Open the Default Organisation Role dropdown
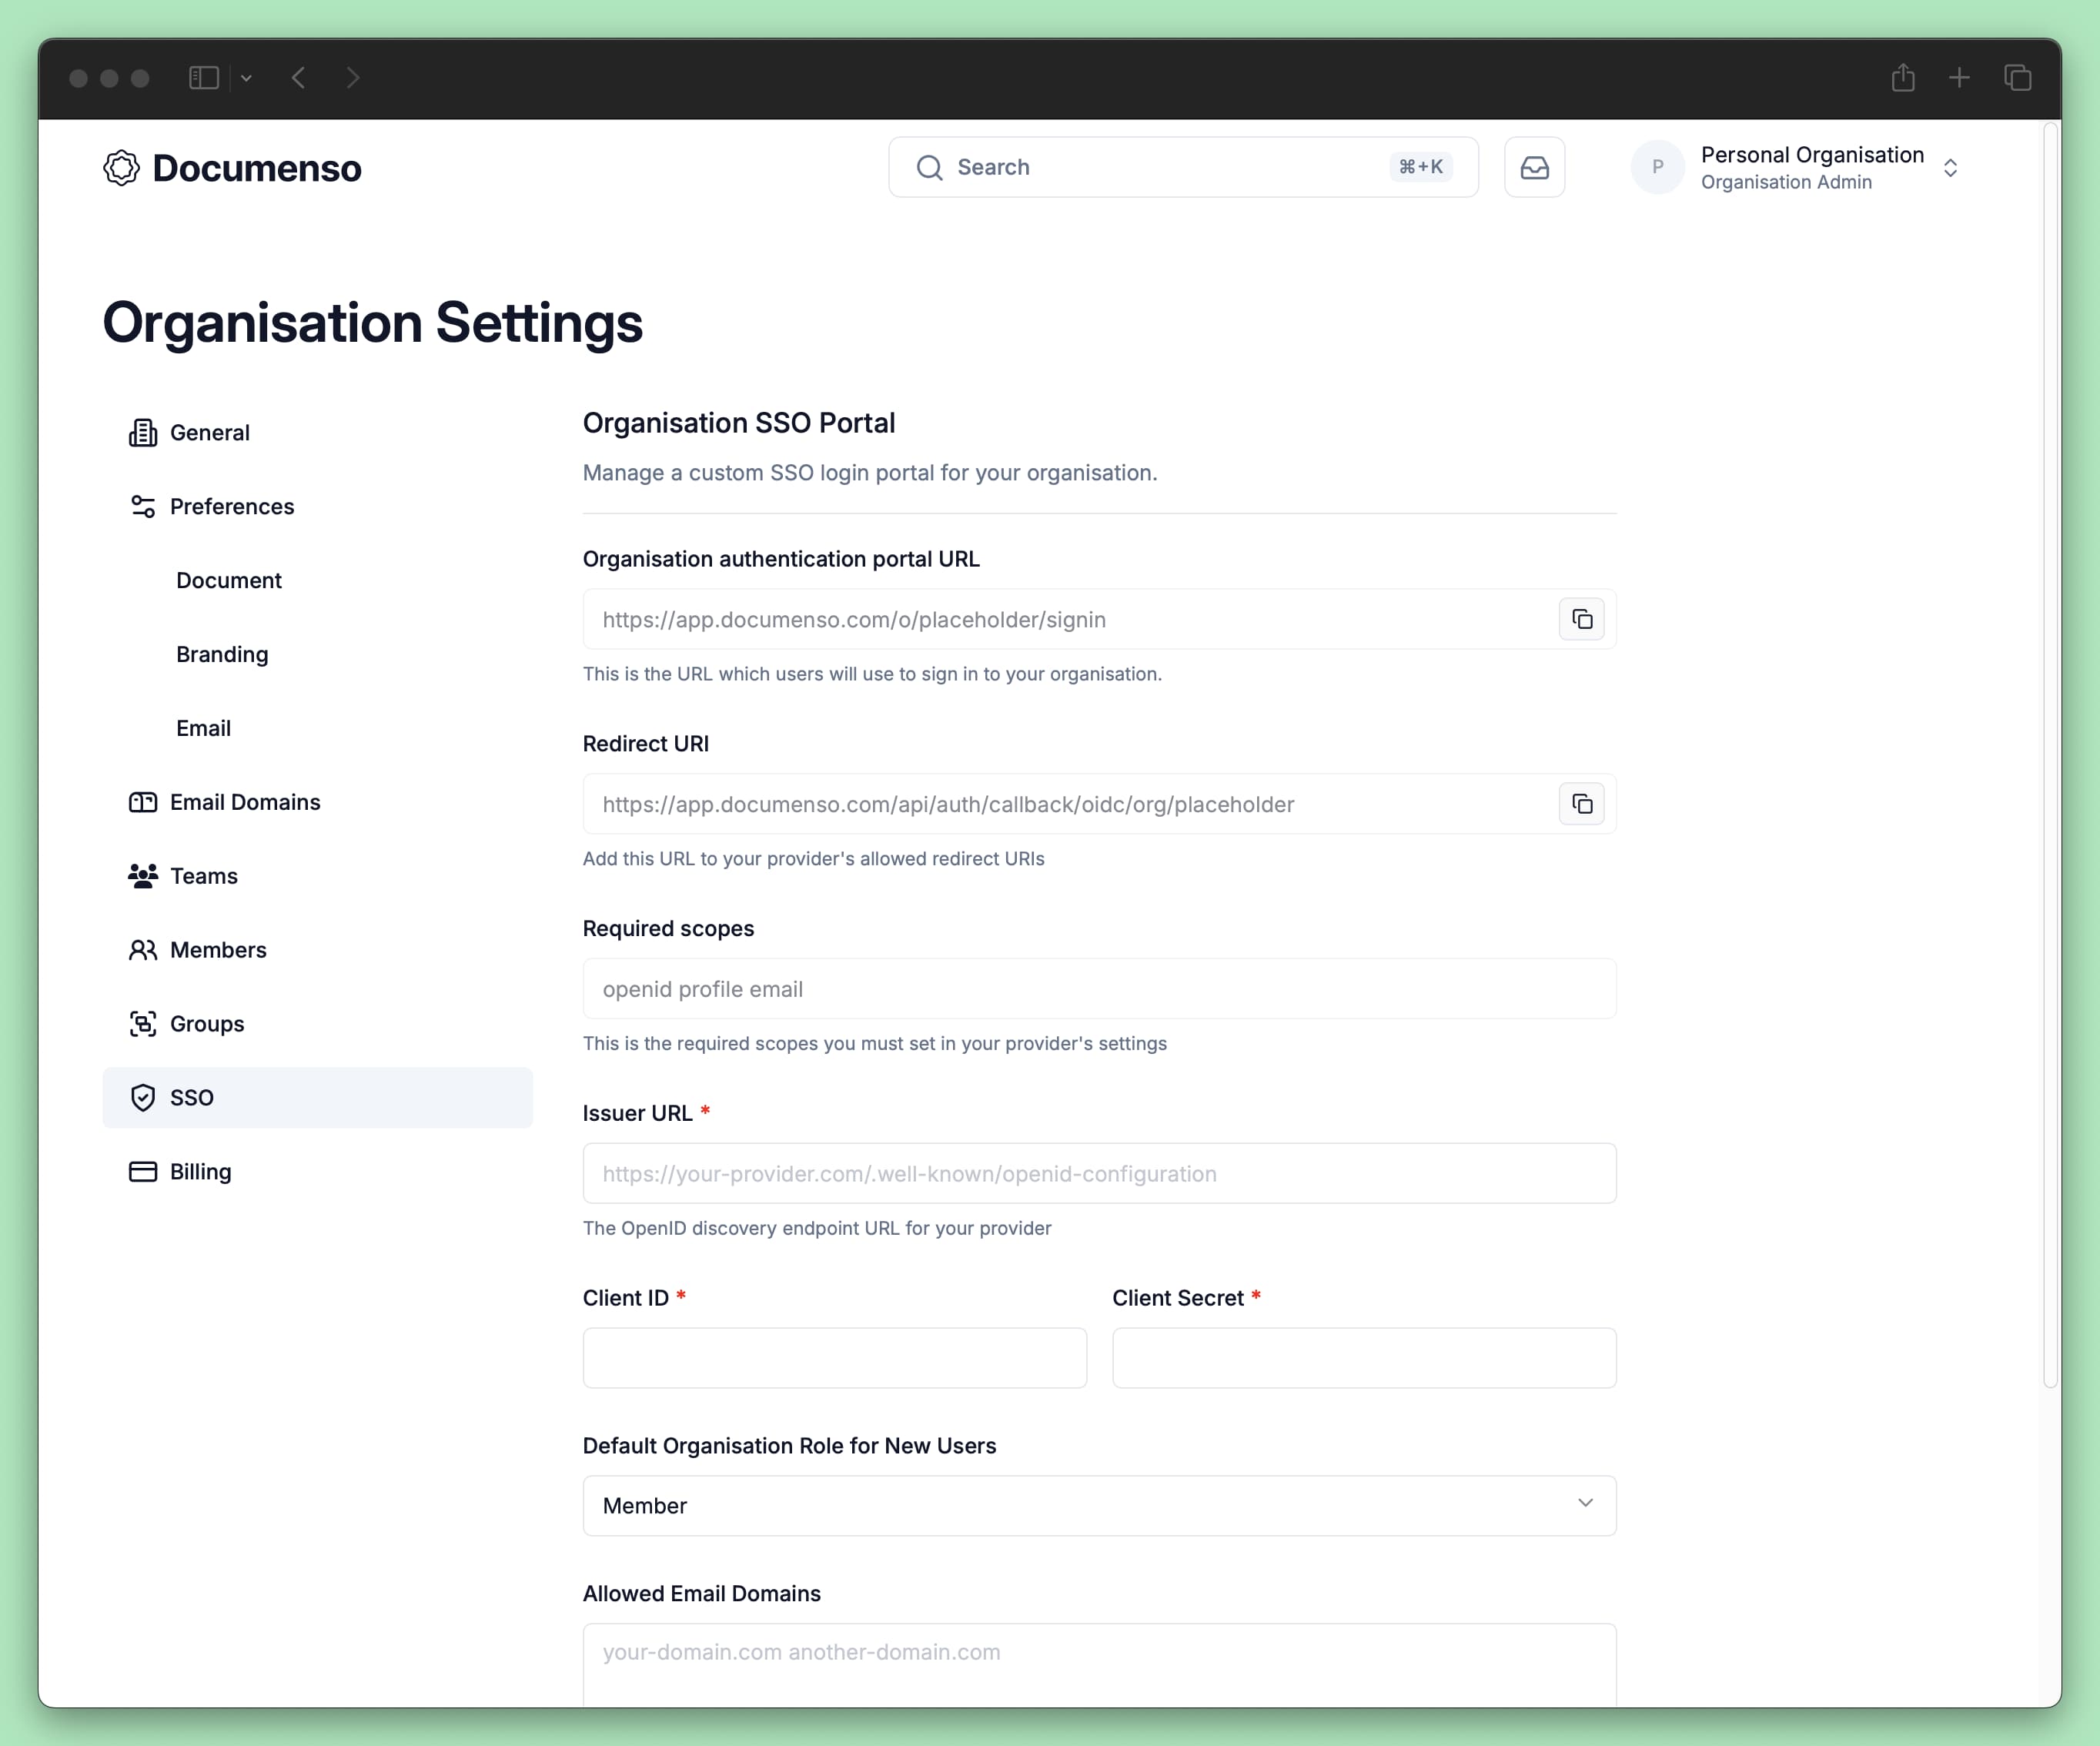The image size is (2100, 1746). click(x=1099, y=1505)
